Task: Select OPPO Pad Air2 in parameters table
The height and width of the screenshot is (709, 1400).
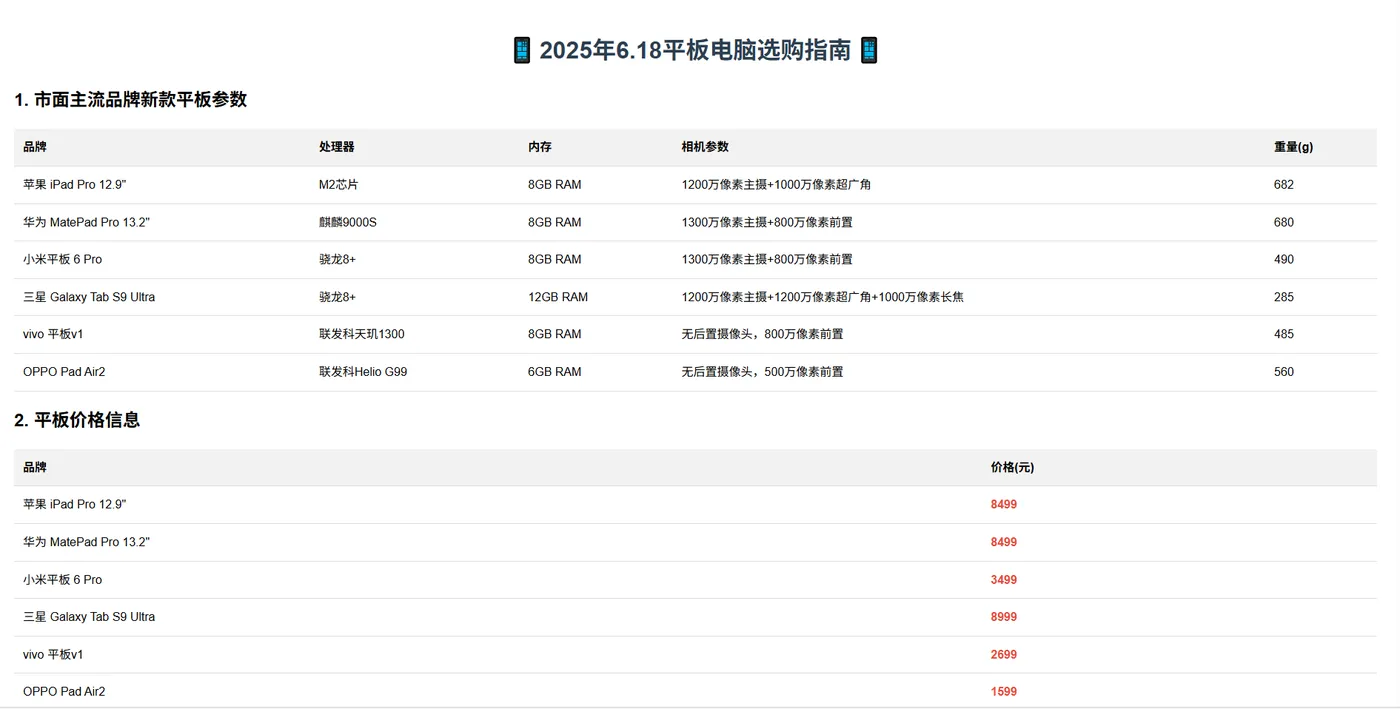Action: click(x=64, y=372)
